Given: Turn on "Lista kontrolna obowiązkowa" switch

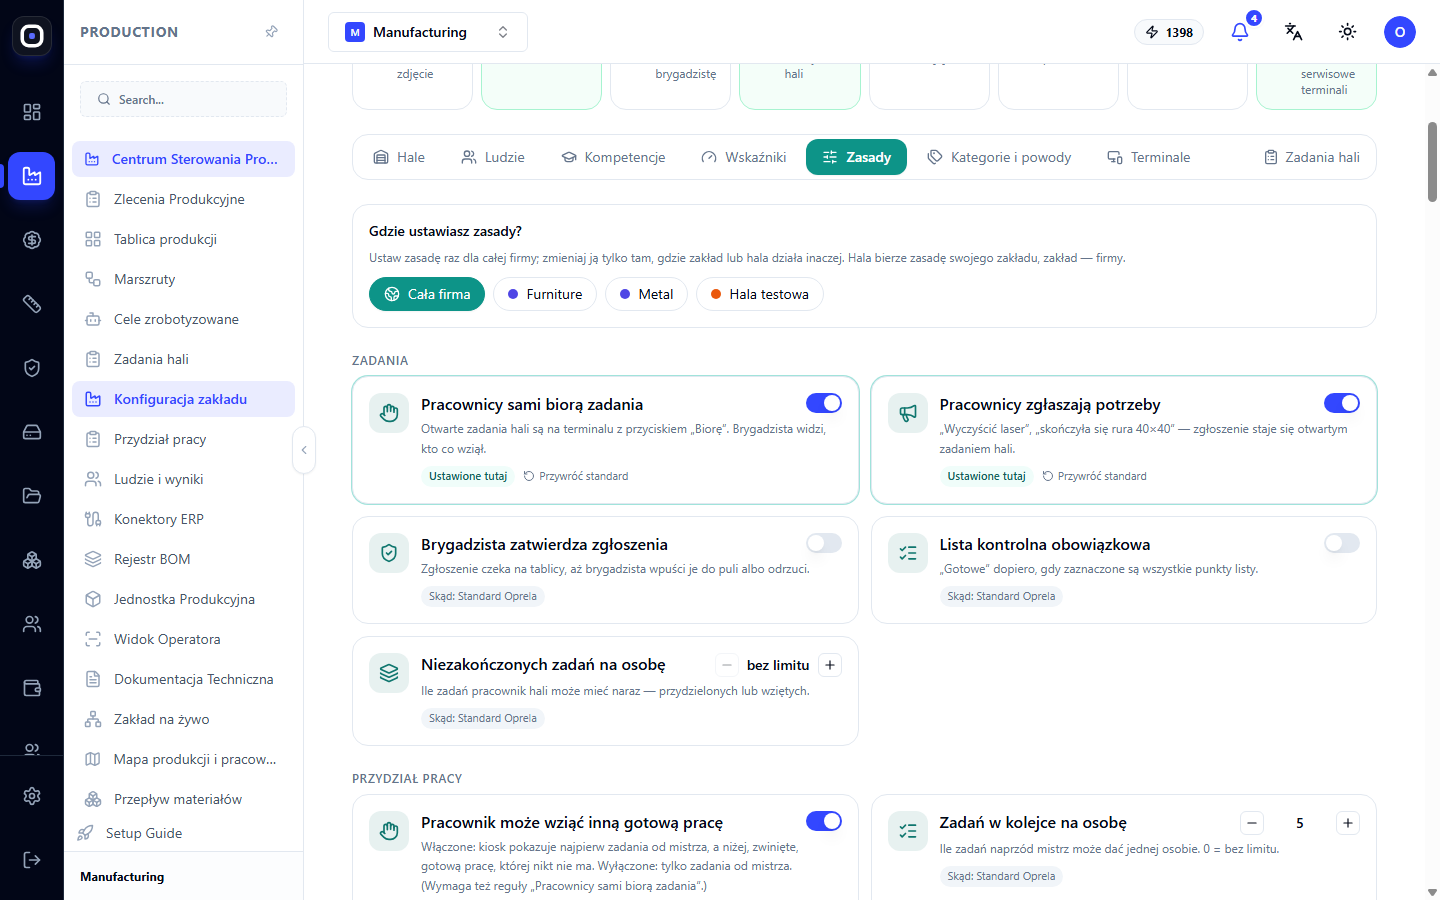Looking at the screenshot, I should coord(1342,543).
